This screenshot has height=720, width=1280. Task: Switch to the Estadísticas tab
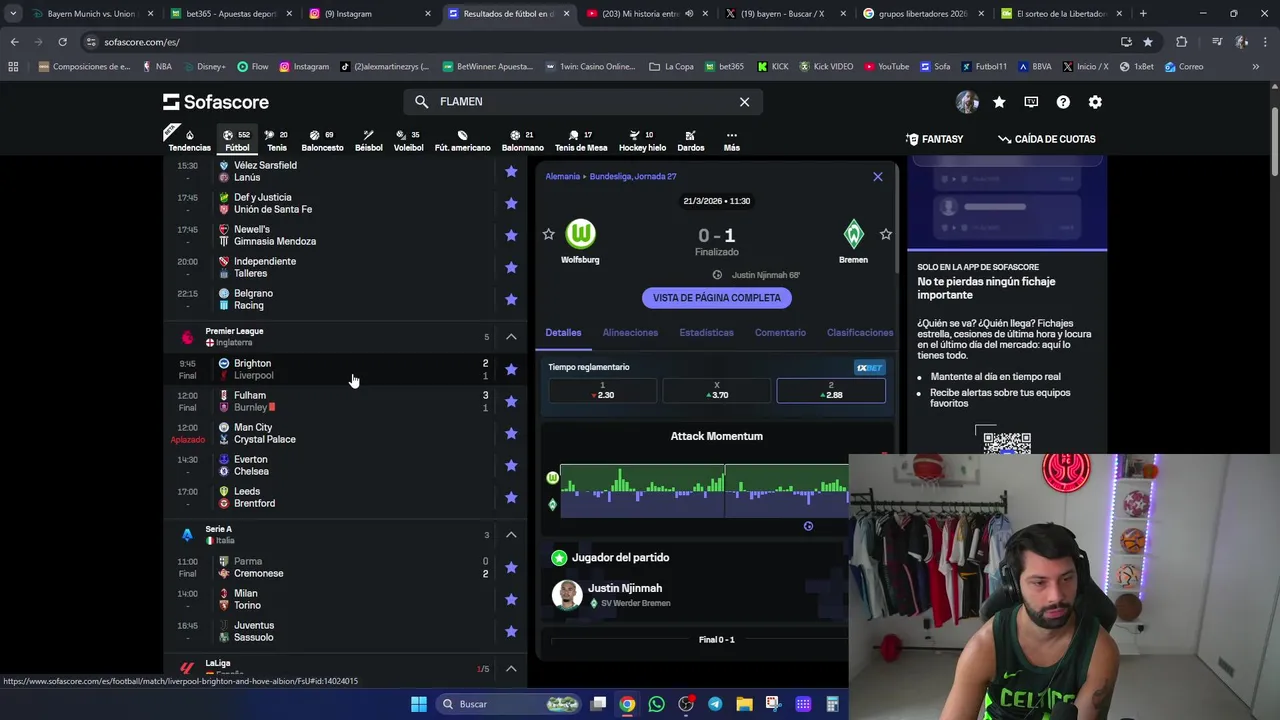point(706,333)
